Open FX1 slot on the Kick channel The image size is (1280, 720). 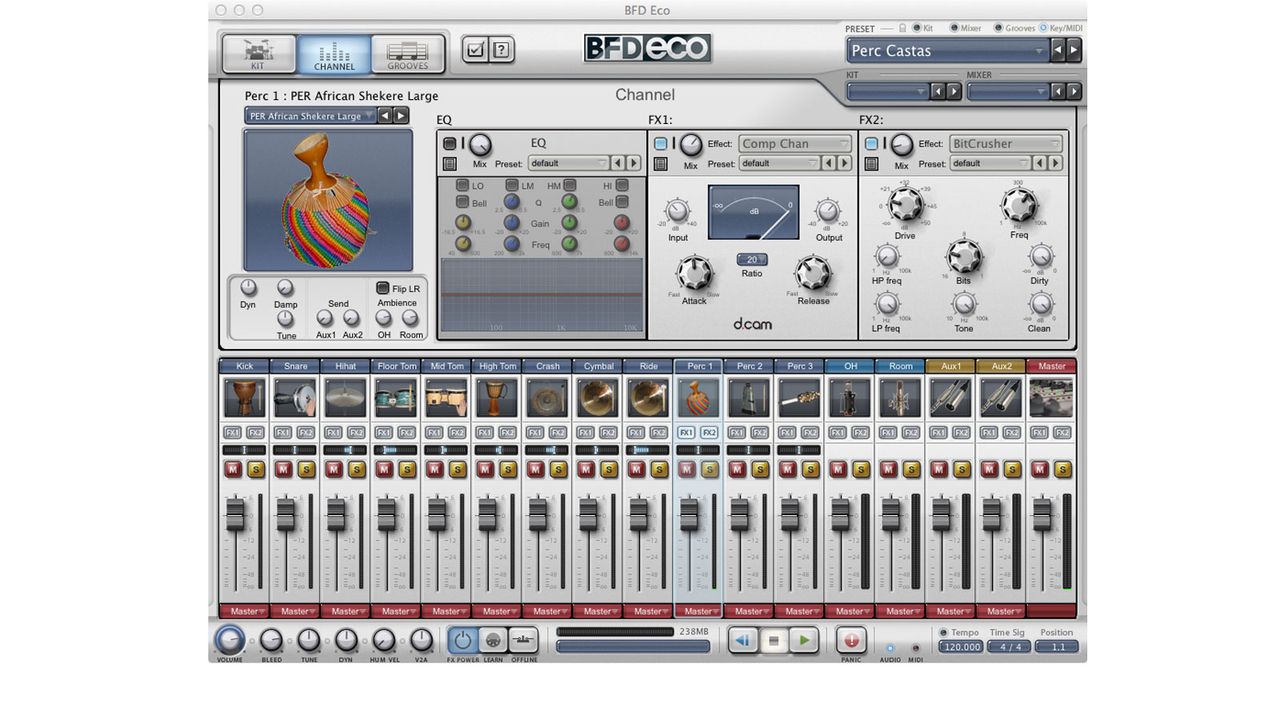233,433
